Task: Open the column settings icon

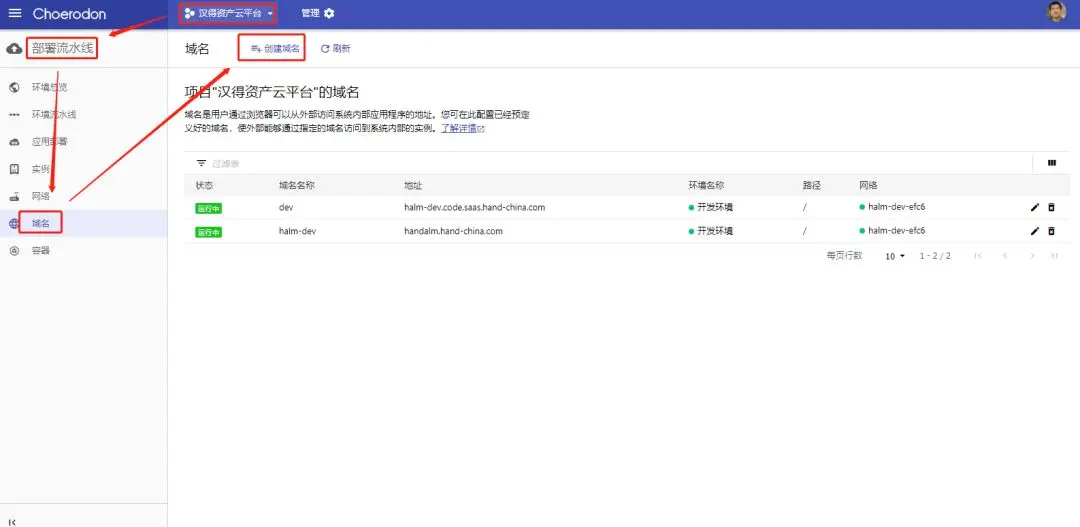Action: [x=1052, y=163]
